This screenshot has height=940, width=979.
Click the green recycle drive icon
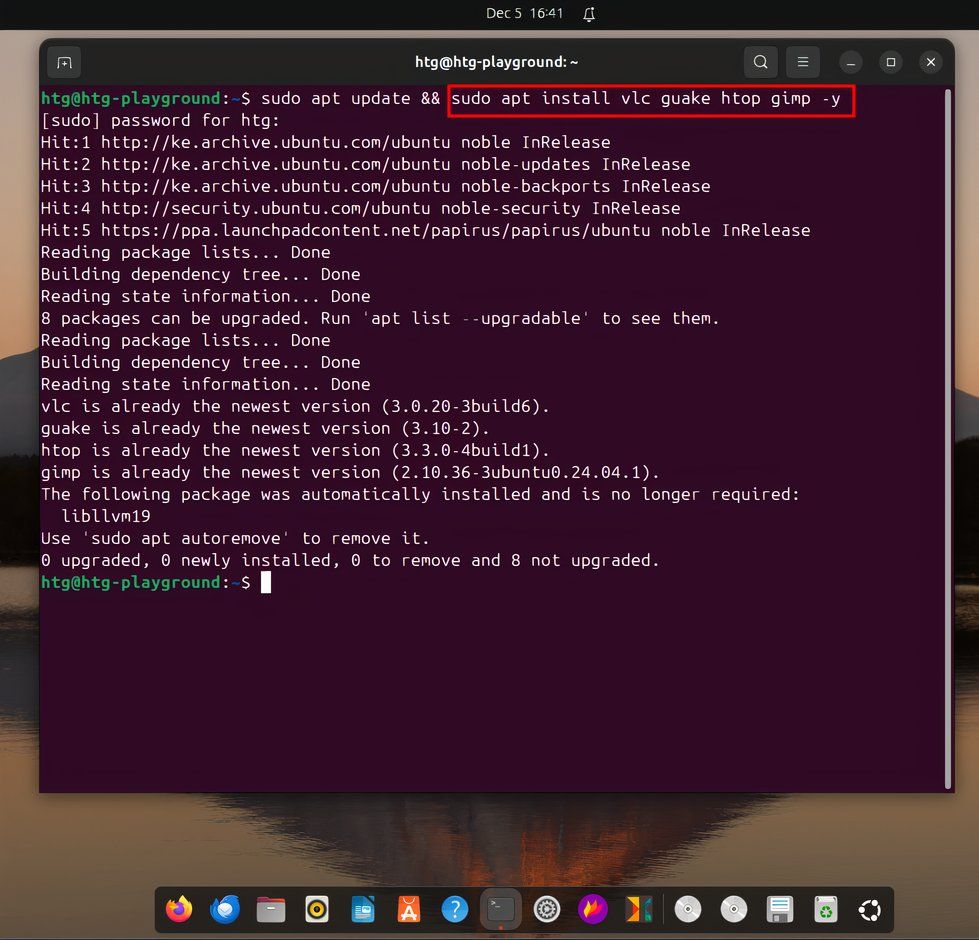pos(826,910)
